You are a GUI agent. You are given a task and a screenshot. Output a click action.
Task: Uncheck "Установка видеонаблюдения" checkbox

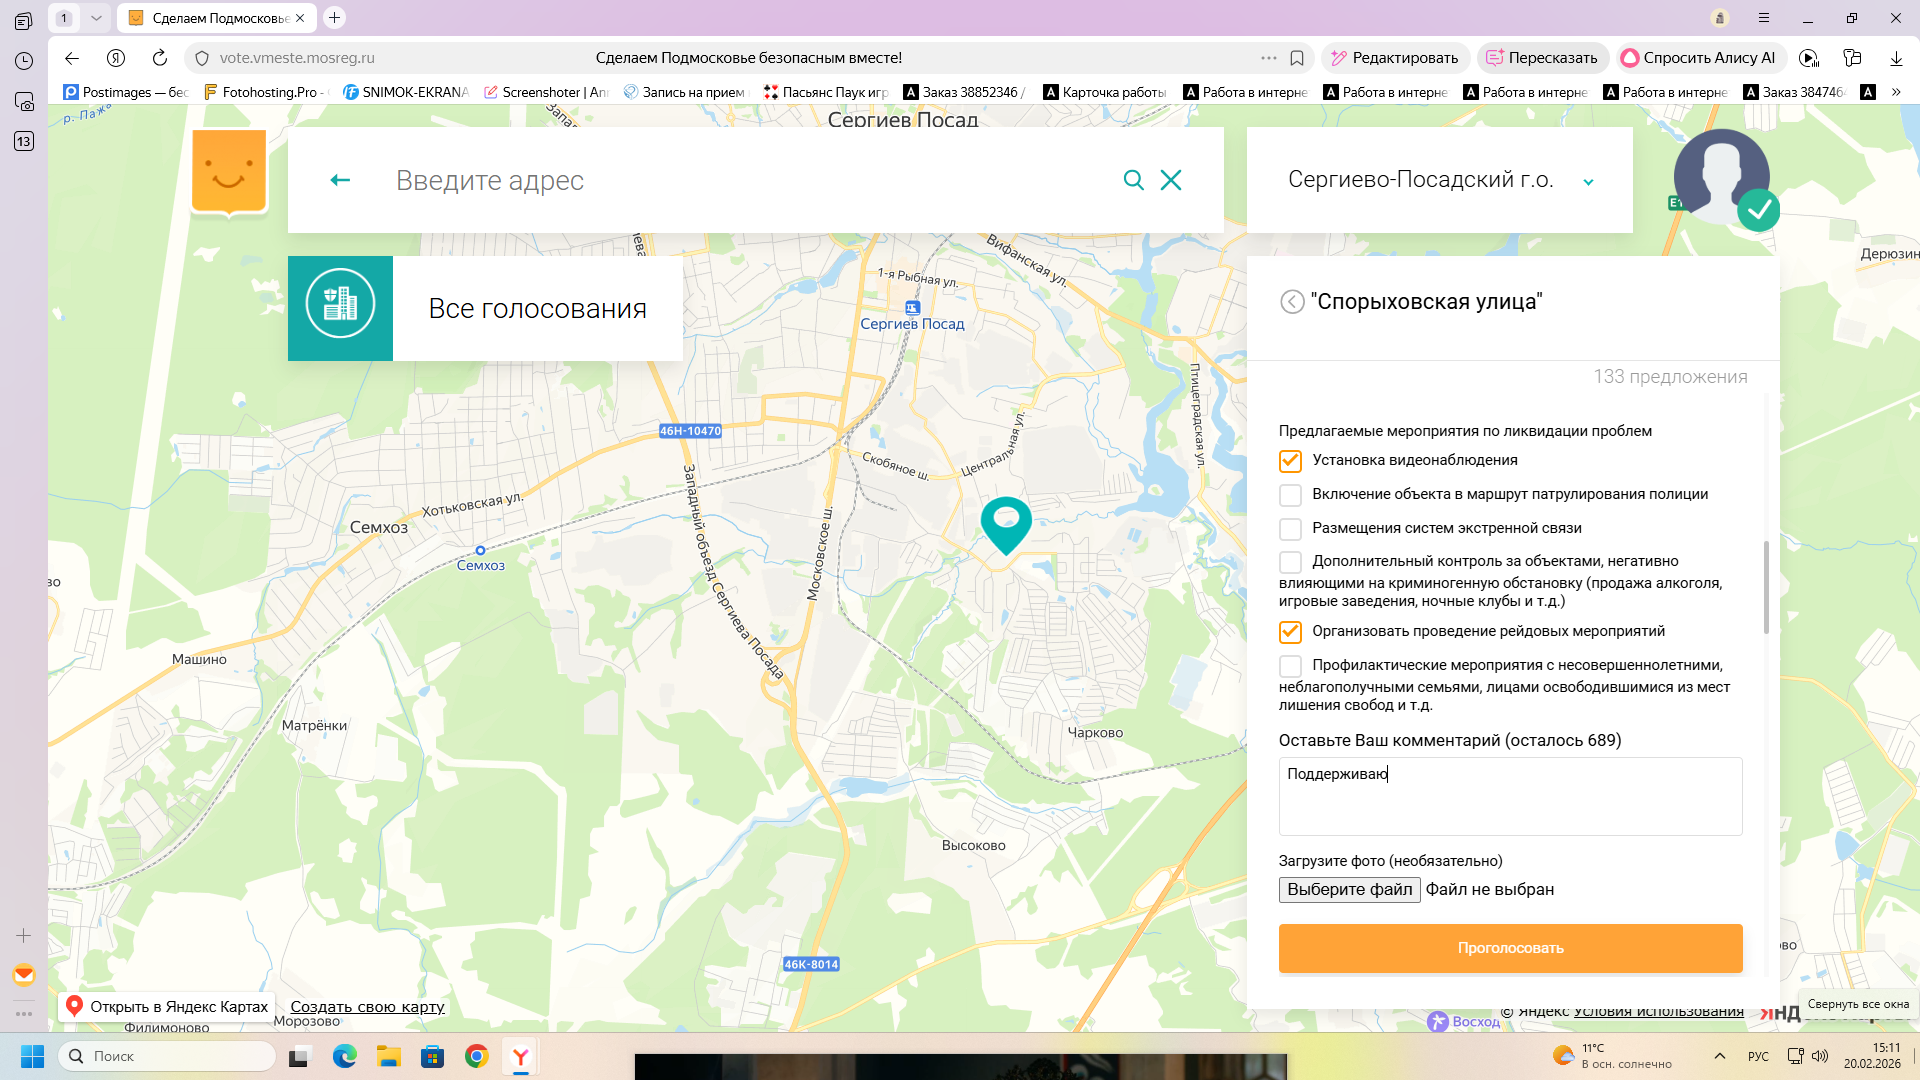[x=1290, y=461]
